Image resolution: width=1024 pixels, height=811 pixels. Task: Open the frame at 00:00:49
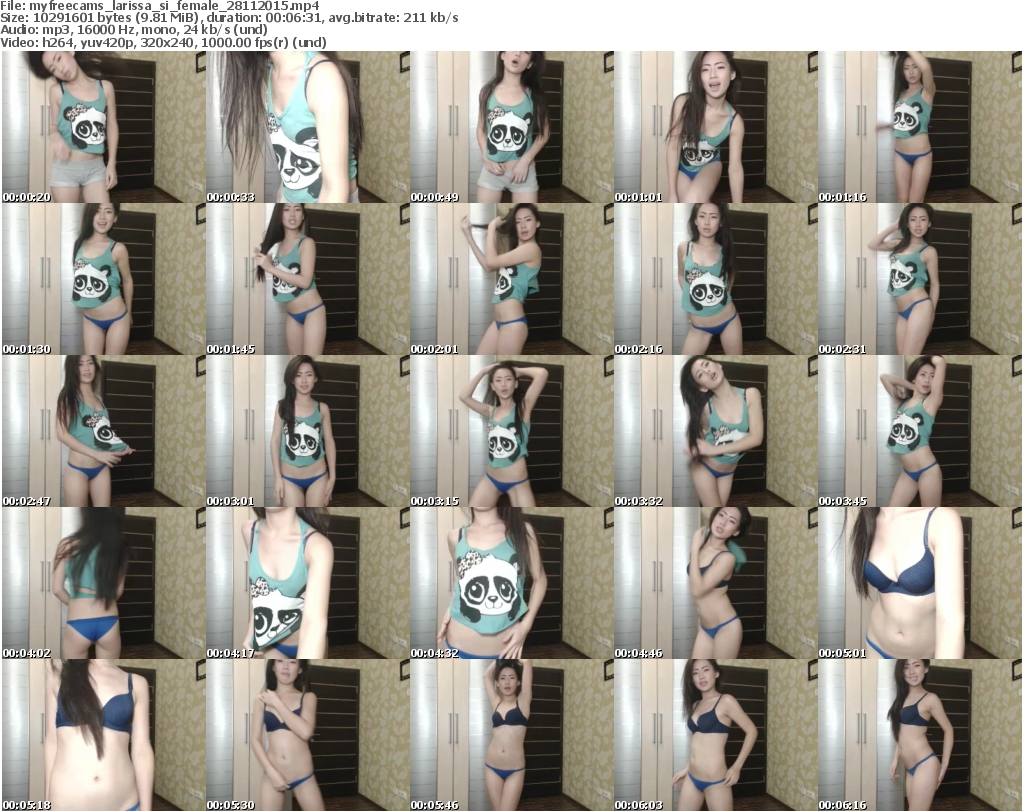(x=511, y=127)
